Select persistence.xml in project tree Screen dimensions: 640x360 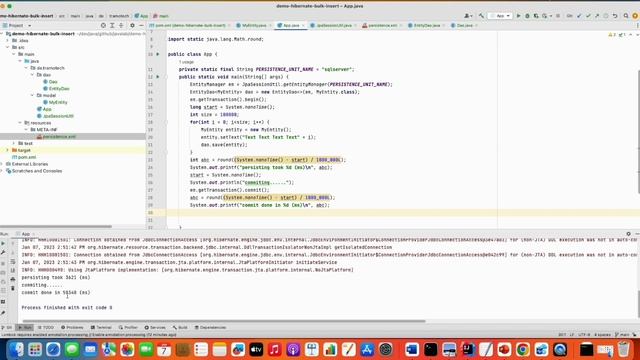coord(56,137)
